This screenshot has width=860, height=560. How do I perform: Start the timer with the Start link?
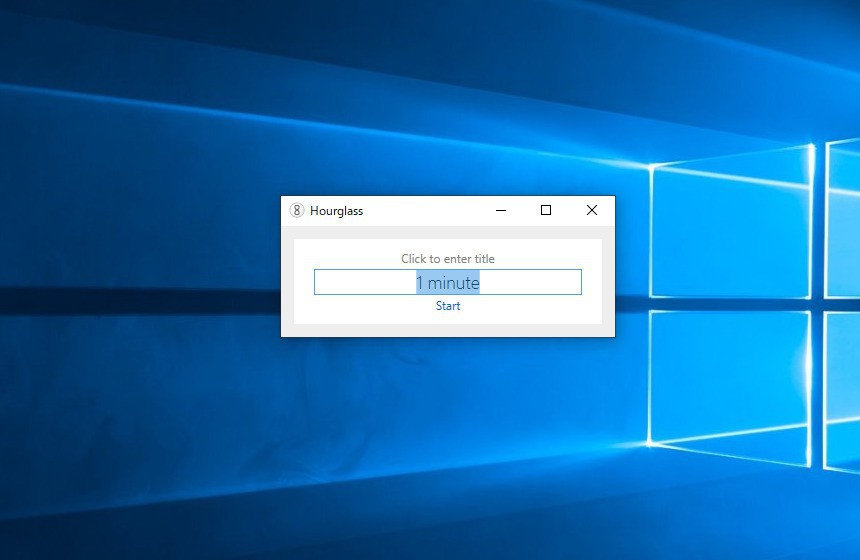coord(448,306)
